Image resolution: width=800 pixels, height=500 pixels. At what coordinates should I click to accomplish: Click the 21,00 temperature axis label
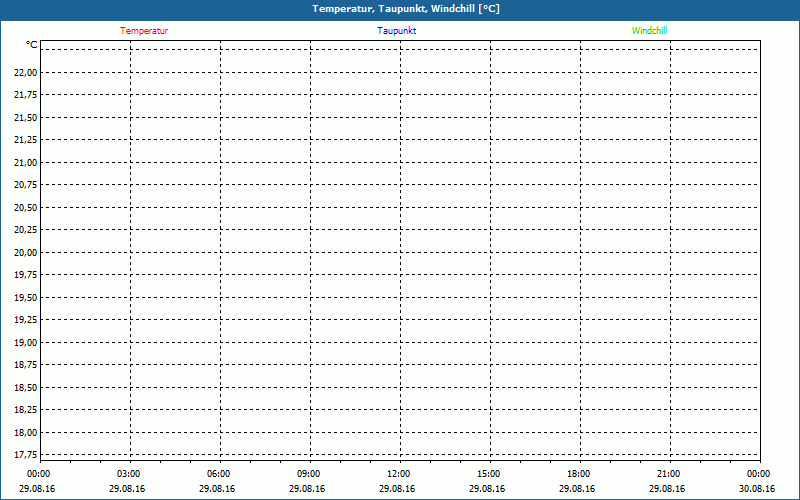coord(26,162)
